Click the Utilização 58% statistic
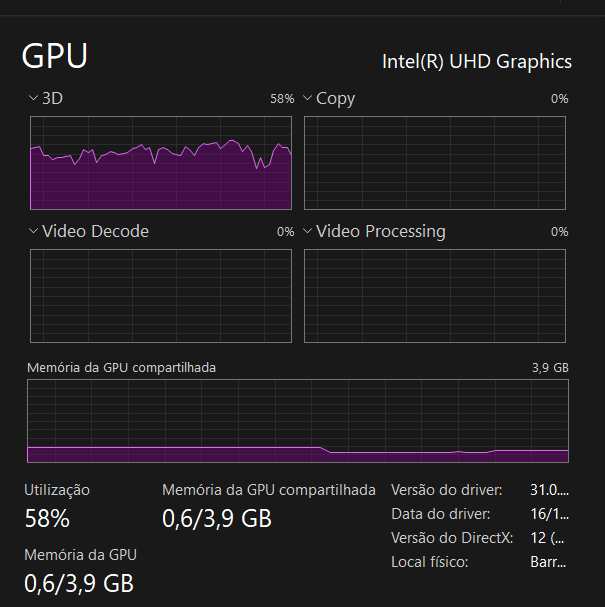605x607 pixels. [x=47, y=518]
